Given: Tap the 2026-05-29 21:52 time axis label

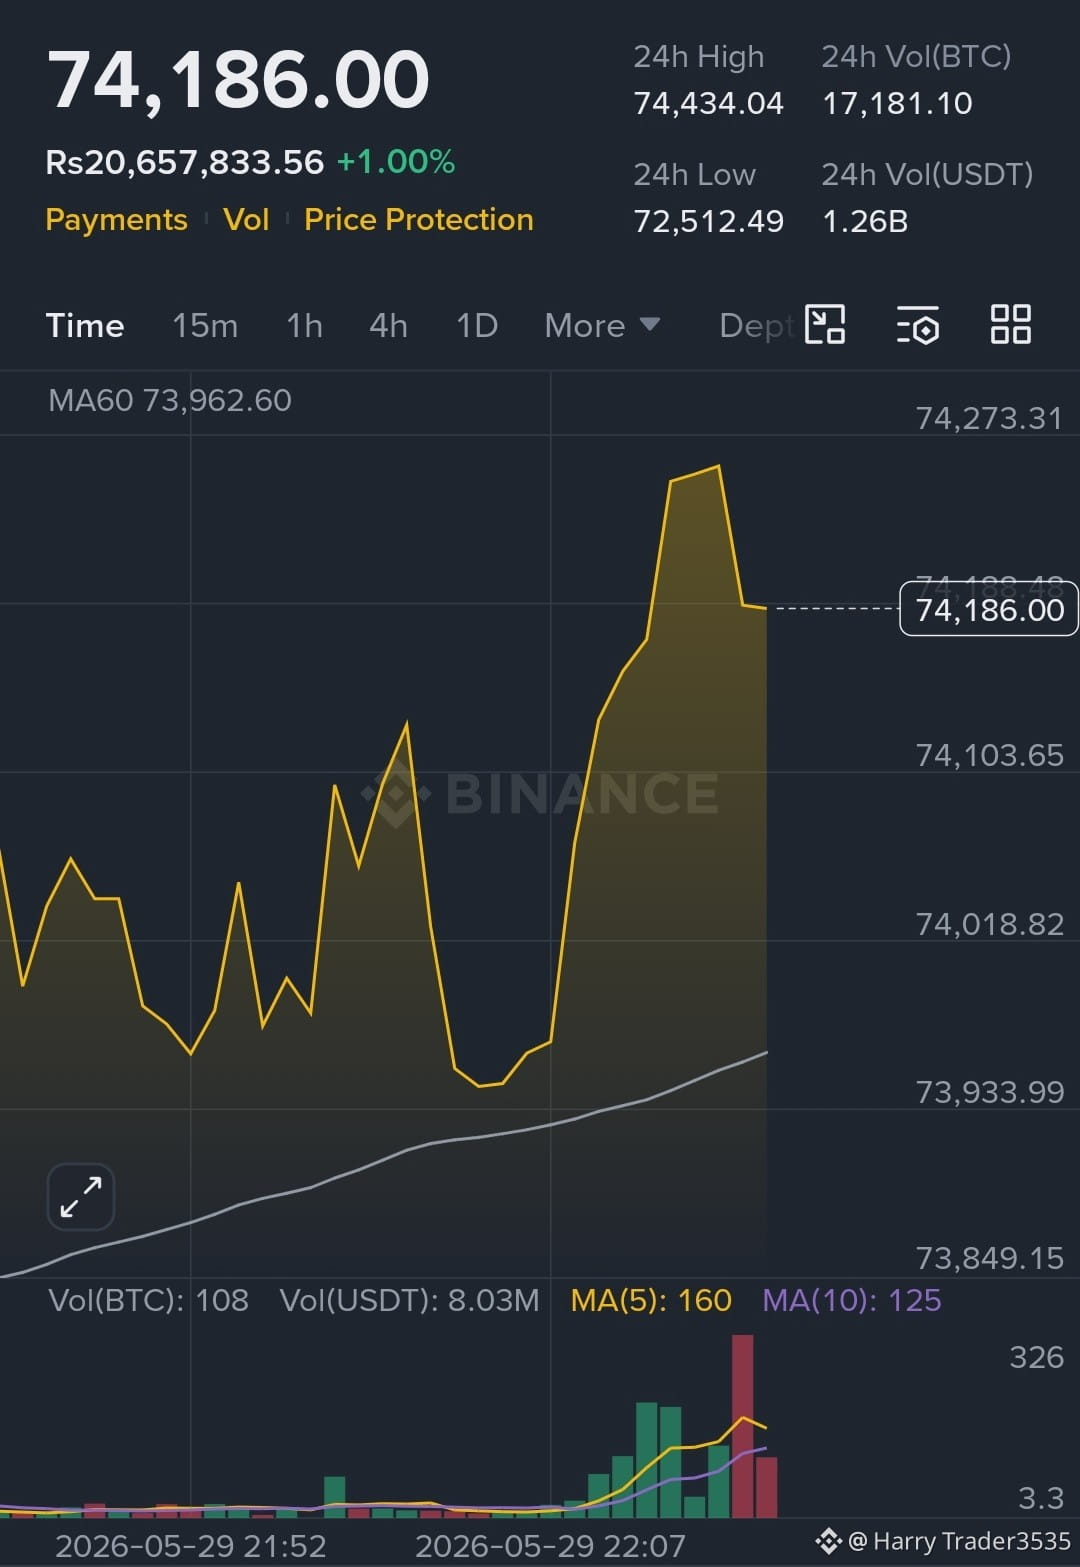Looking at the screenshot, I should [191, 1546].
